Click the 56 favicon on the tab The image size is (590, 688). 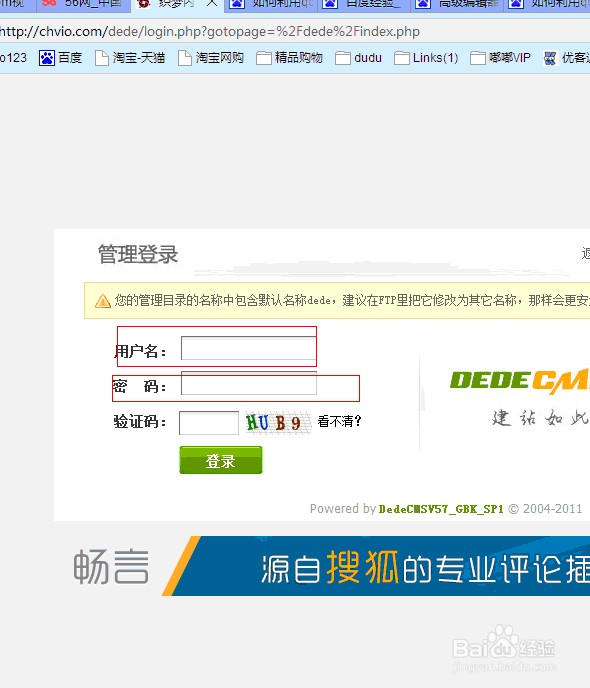(49, 3)
